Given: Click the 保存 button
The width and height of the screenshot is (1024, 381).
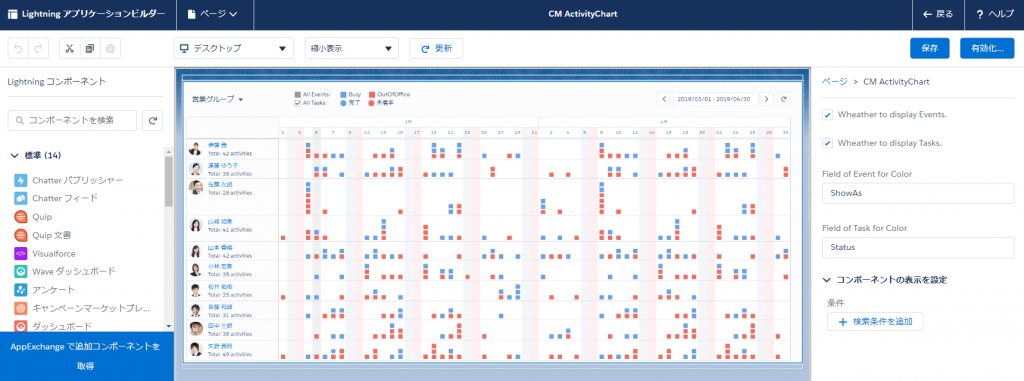Looking at the screenshot, I should click(x=930, y=48).
